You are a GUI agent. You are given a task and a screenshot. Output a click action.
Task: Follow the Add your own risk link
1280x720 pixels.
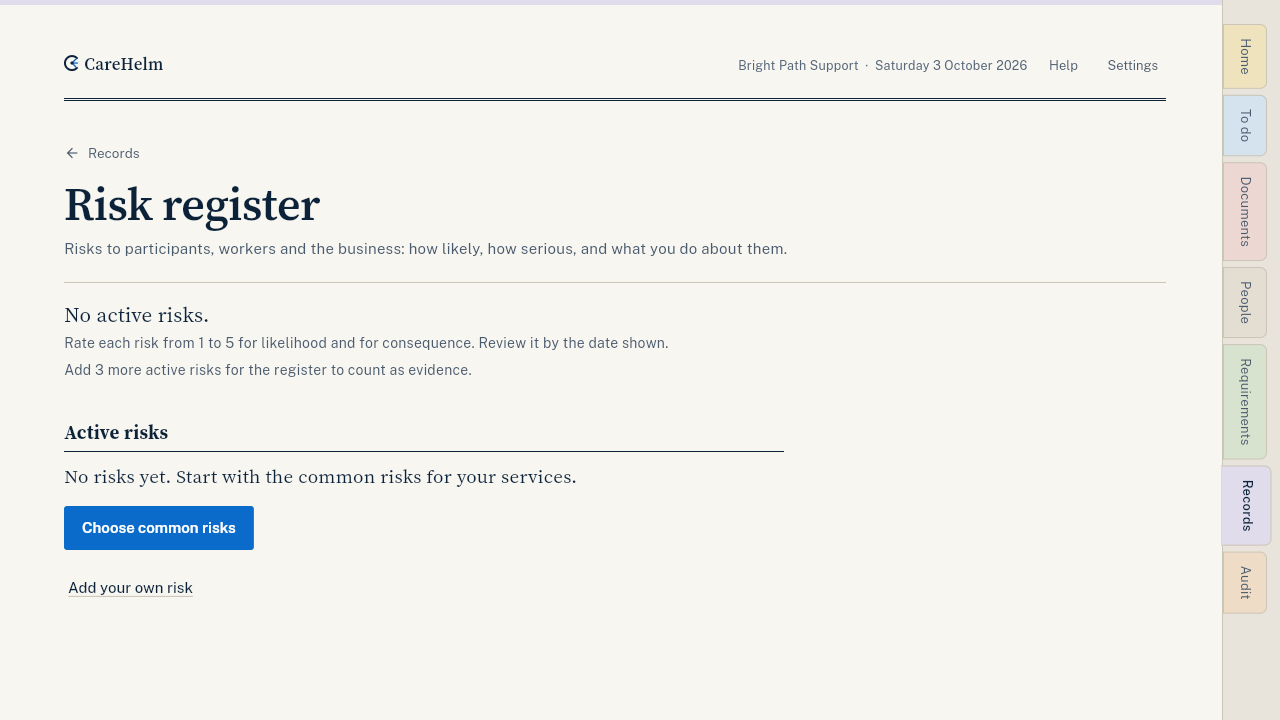tap(130, 588)
